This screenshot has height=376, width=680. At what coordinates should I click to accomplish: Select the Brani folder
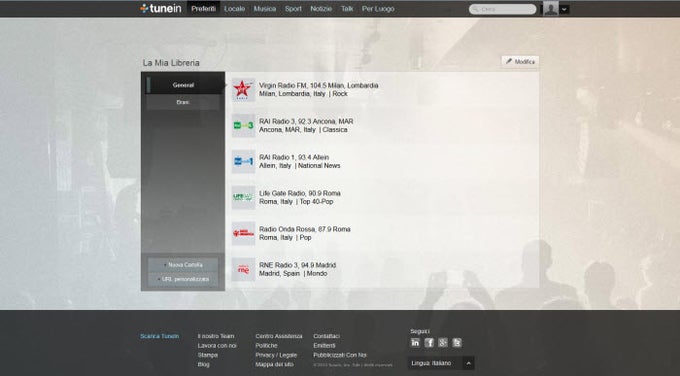coord(183,102)
